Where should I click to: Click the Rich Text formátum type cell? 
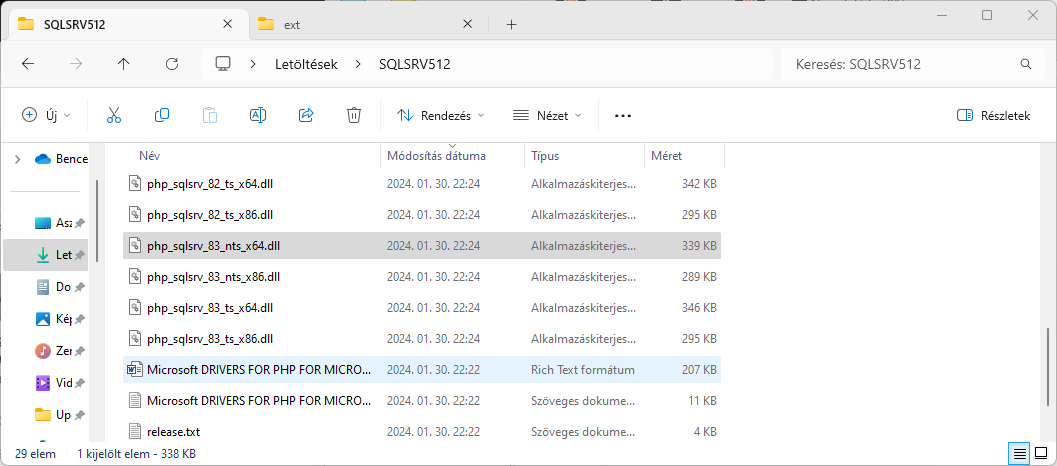582,370
